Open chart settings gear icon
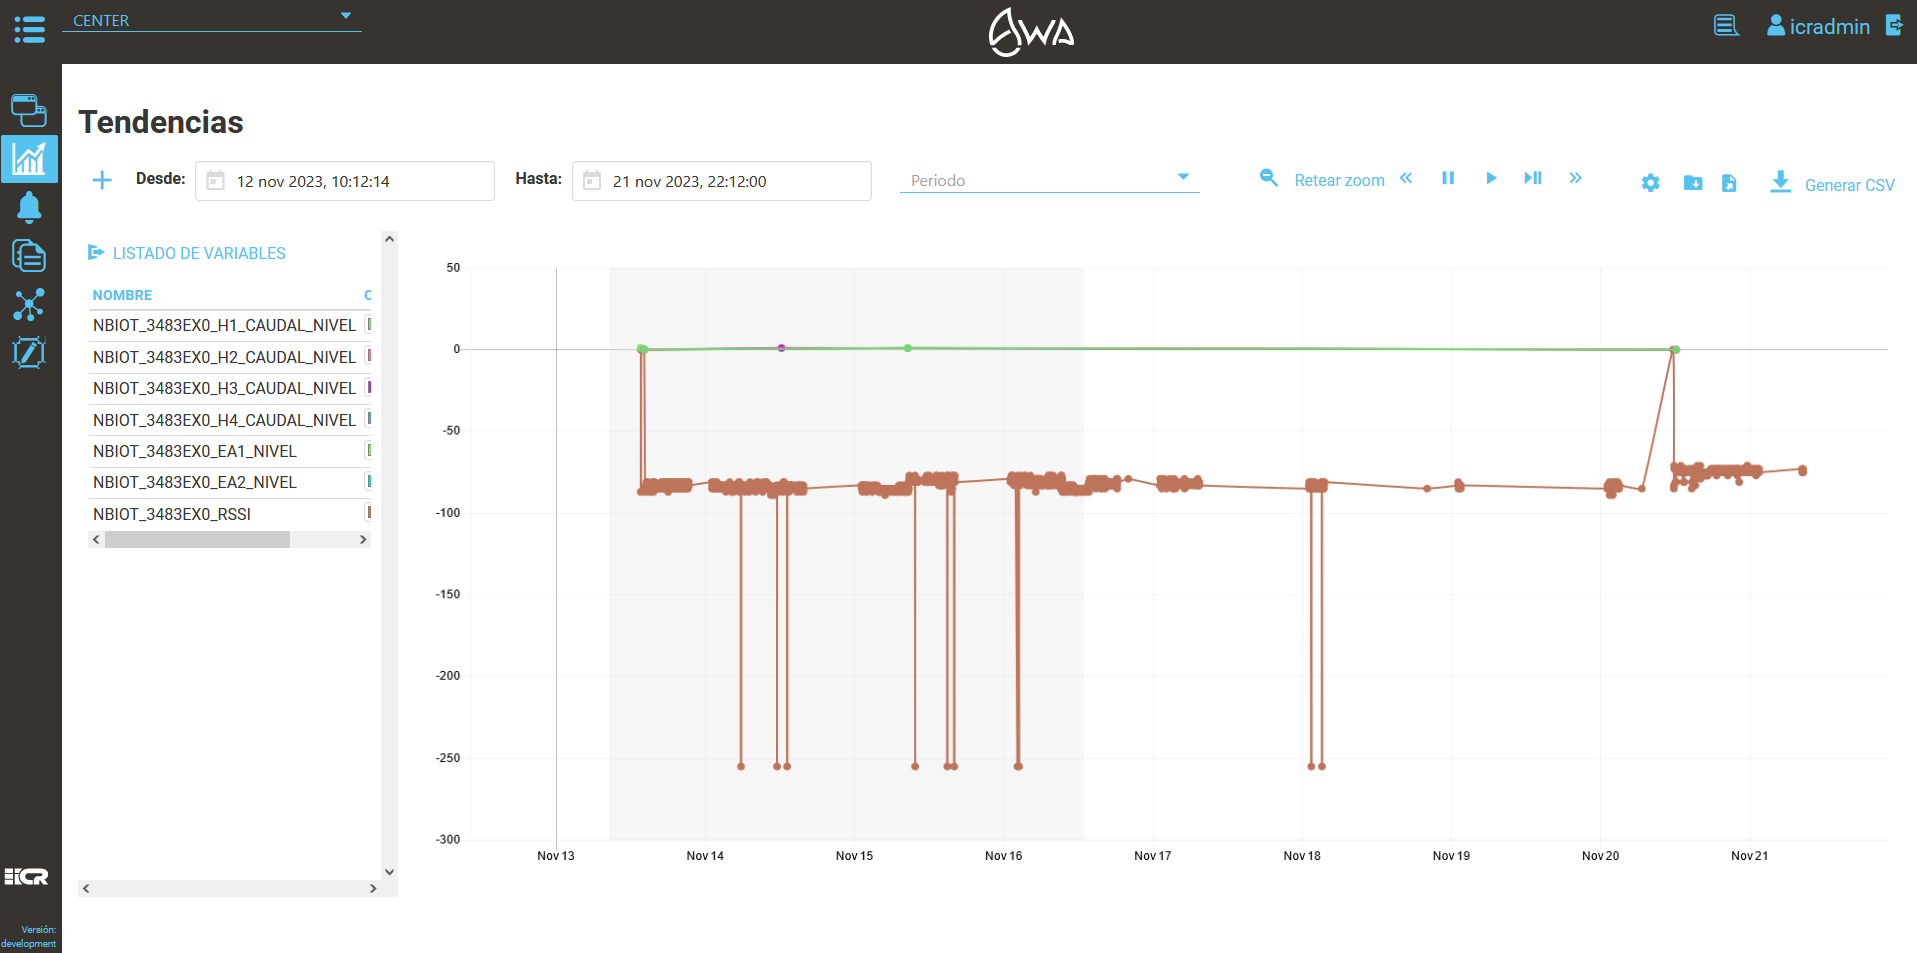This screenshot has width=1917, height=953. [1650, 183]
